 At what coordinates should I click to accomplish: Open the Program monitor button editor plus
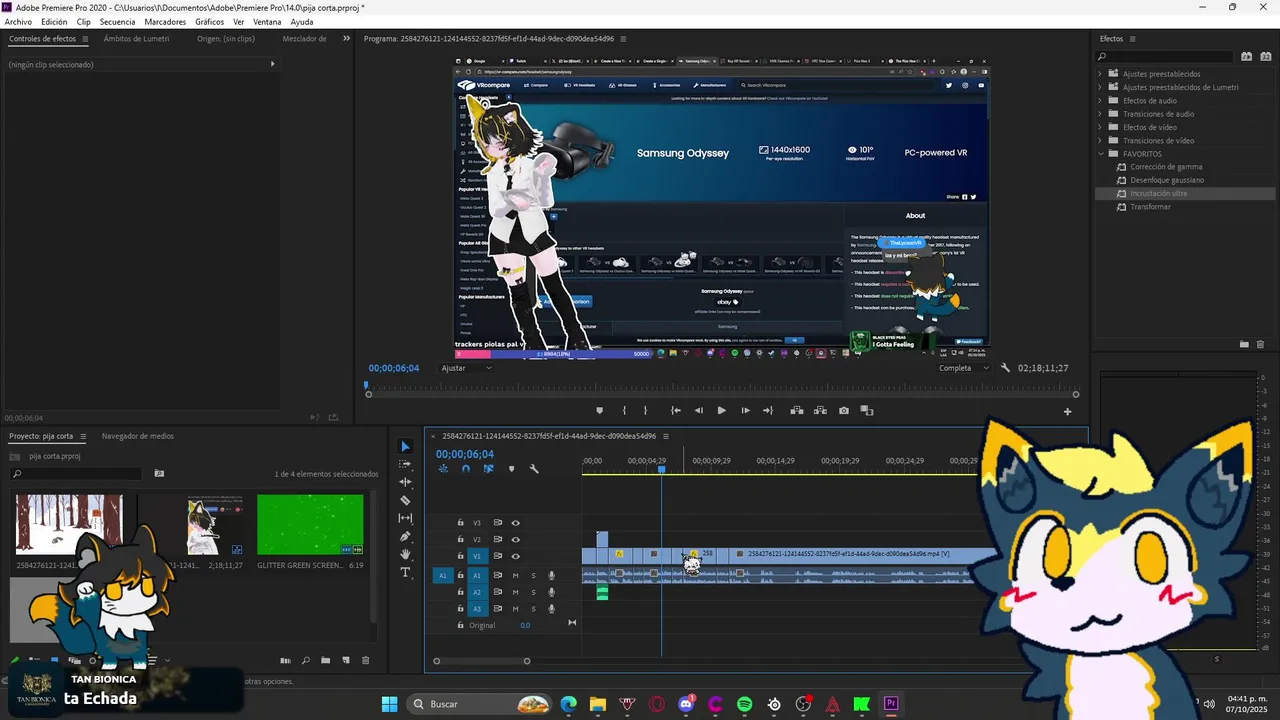coord(1067,411)
